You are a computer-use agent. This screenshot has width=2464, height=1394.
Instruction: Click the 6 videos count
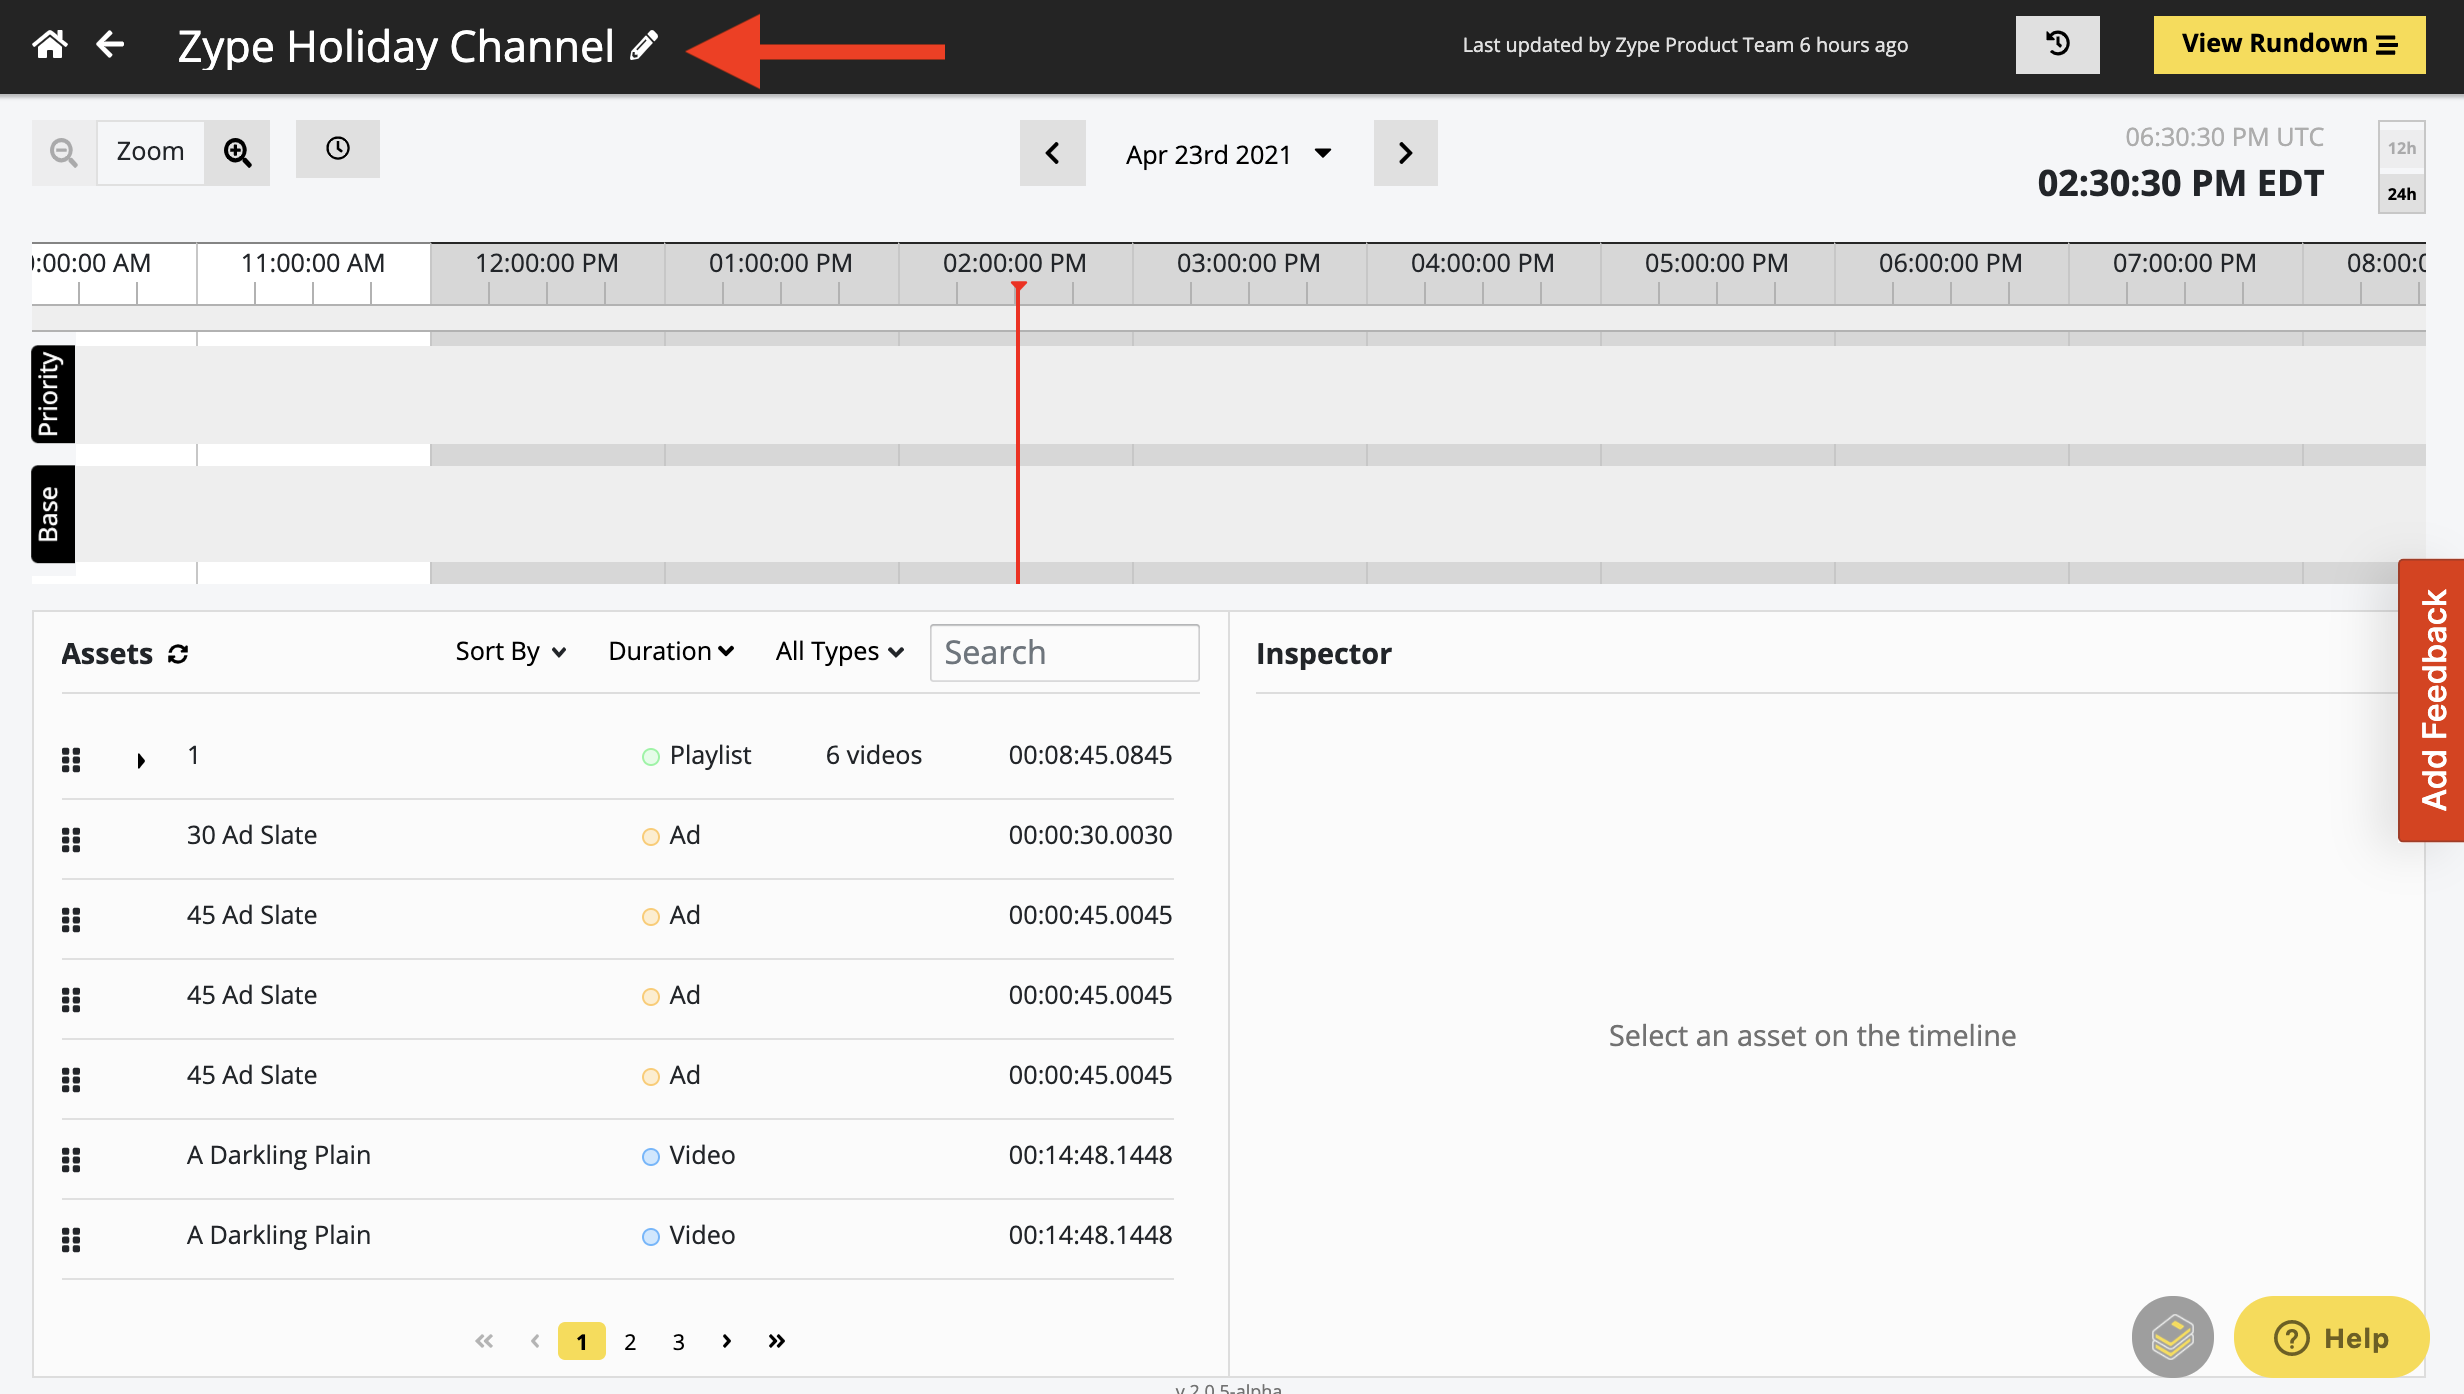pyautogui.click(x=874, y=755)
